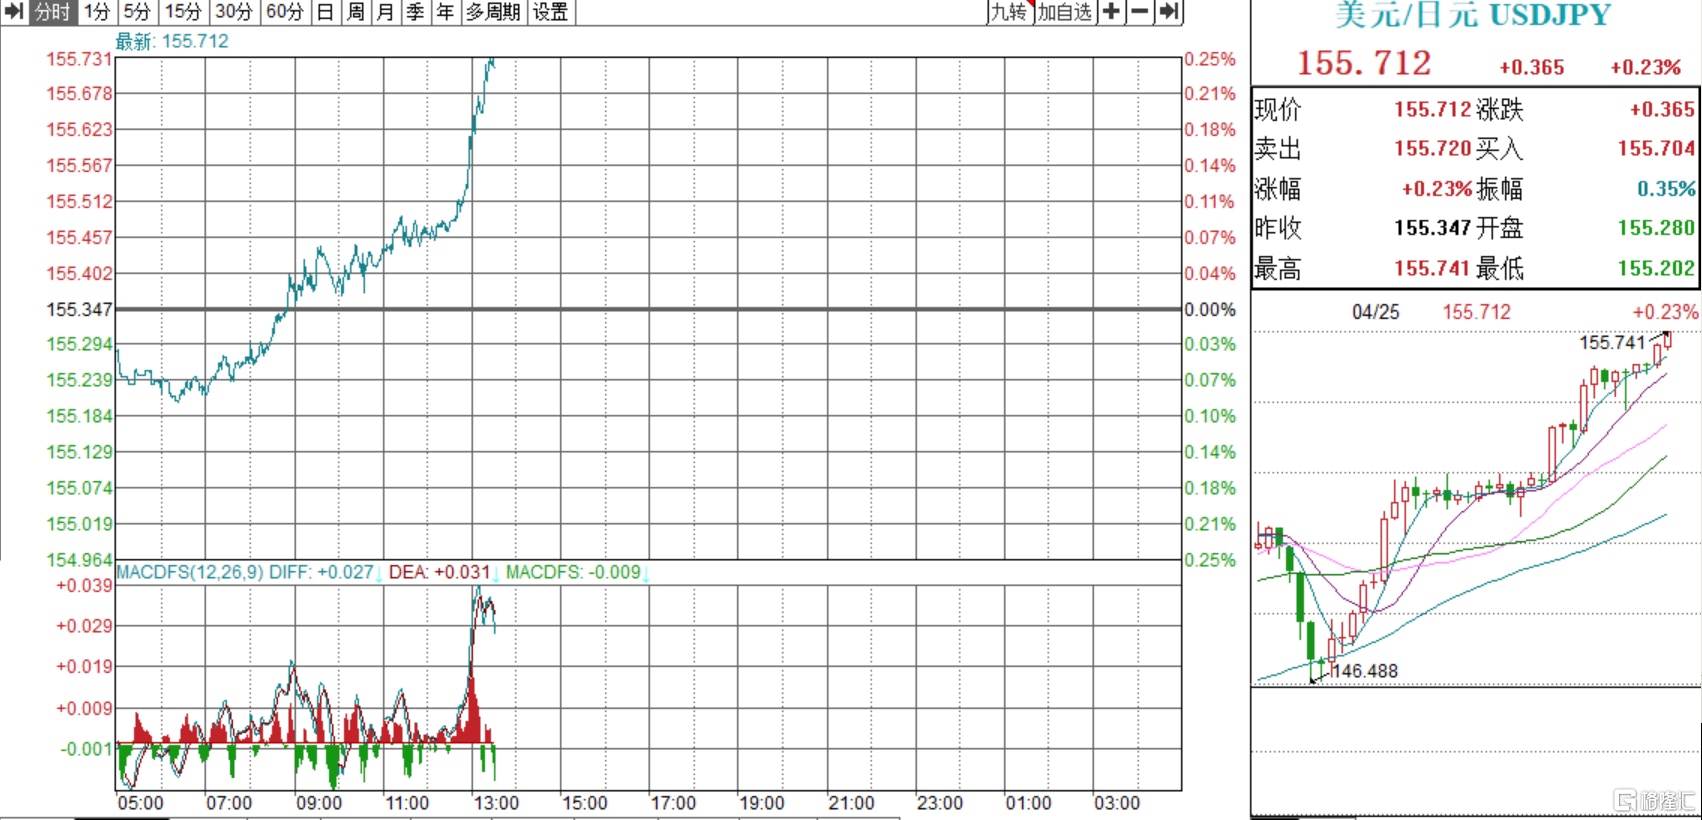
Task: Switch to the 60分 timeframe
Action: pos(285,12)
